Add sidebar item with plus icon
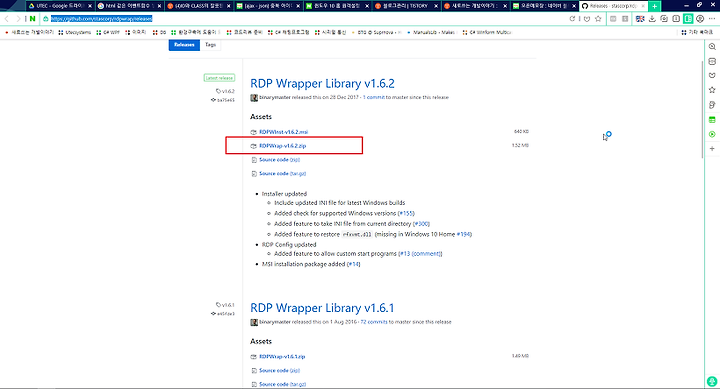The image size is (720, 389). coord(712,148)
